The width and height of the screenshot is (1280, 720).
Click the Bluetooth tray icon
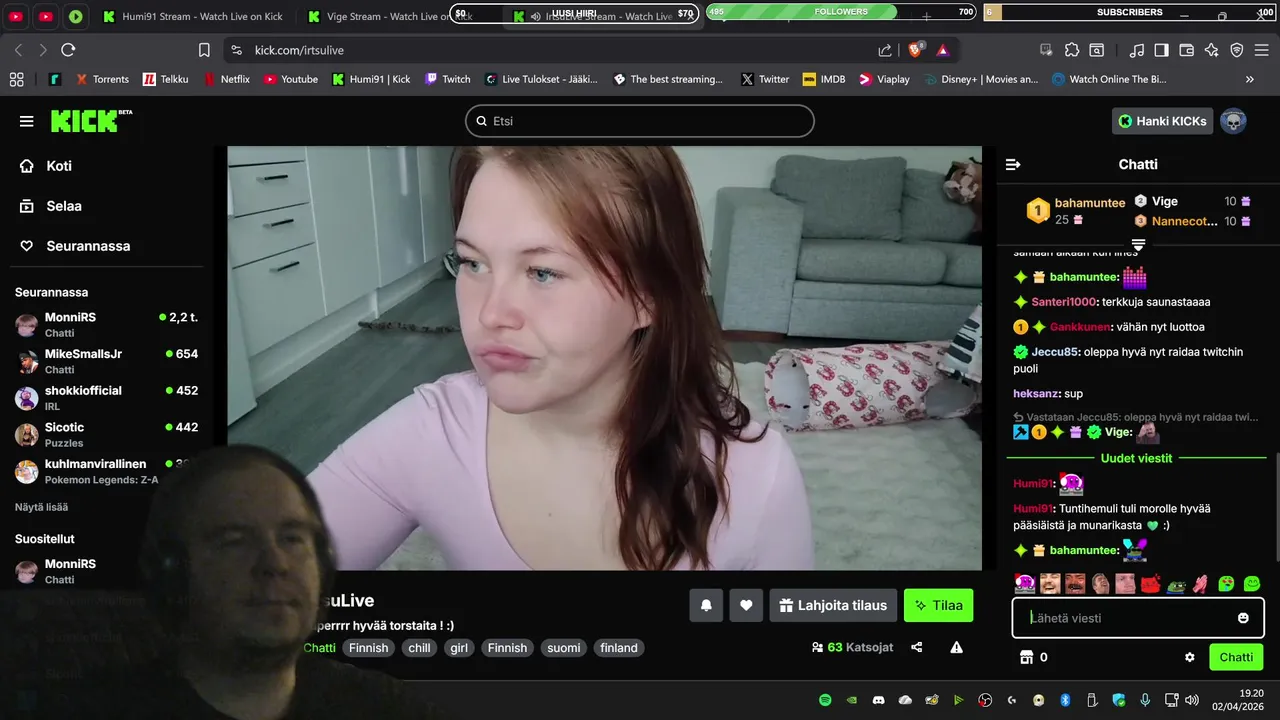(x=1065, y=700)
